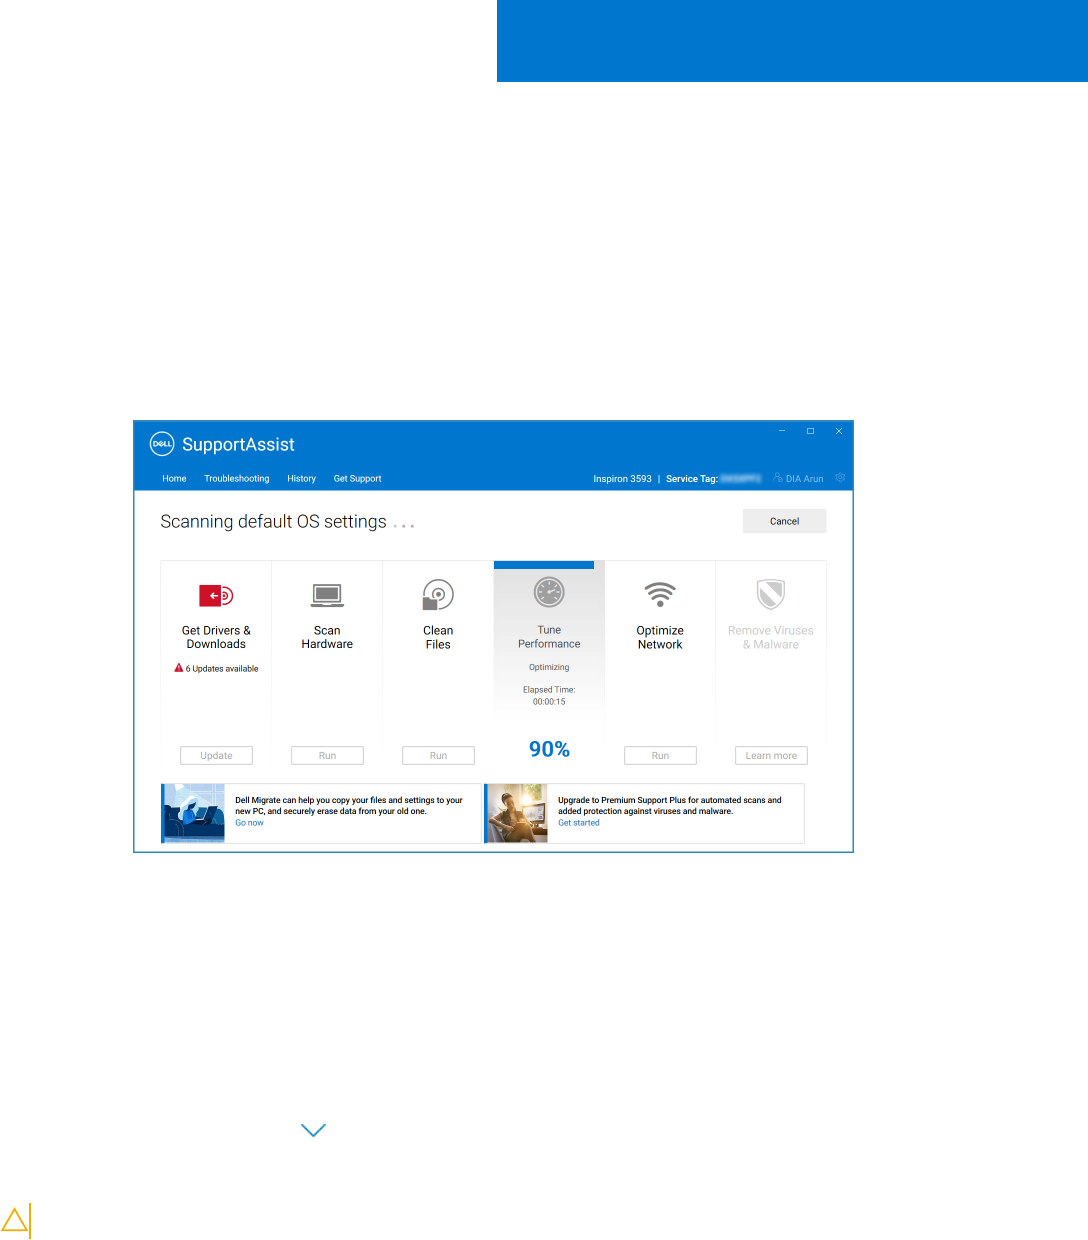
Task: Click the 'Scan Hardware' label
Action: [327, 638]
